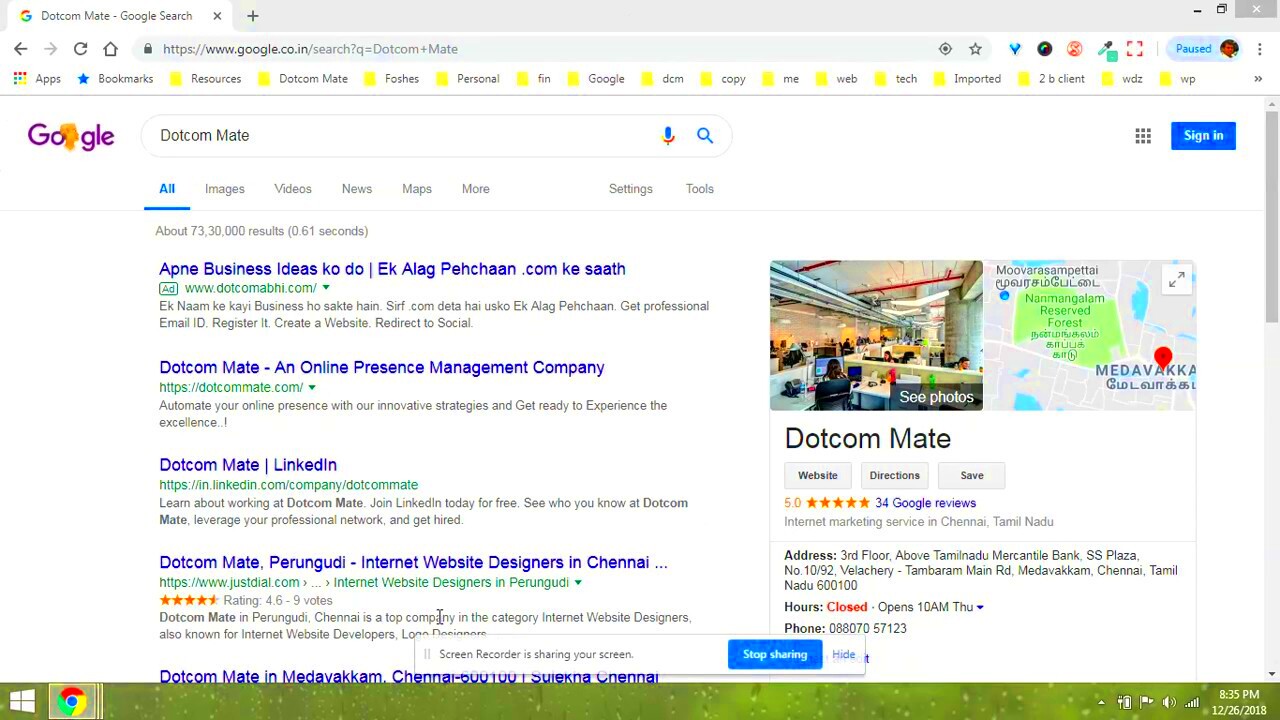Hide the screen sharing notification
The height and width of the screenshot is (720, 1280).
tap(844, 654)
